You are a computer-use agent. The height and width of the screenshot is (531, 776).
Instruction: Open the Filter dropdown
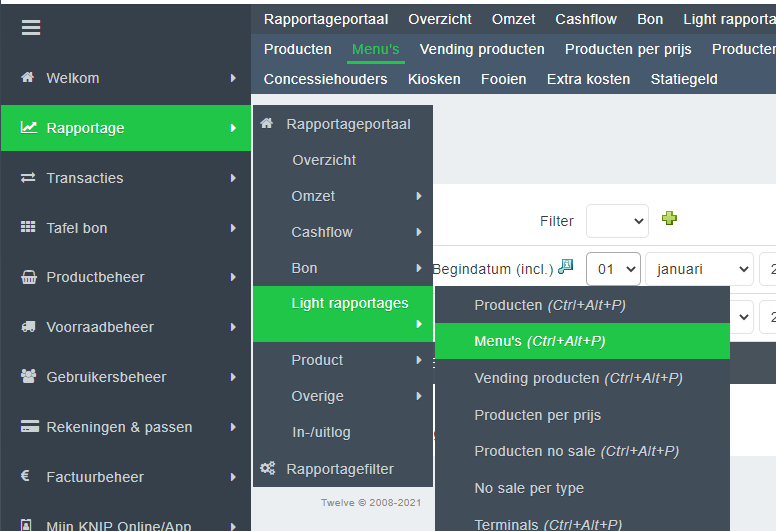click(x=617, y=221)
